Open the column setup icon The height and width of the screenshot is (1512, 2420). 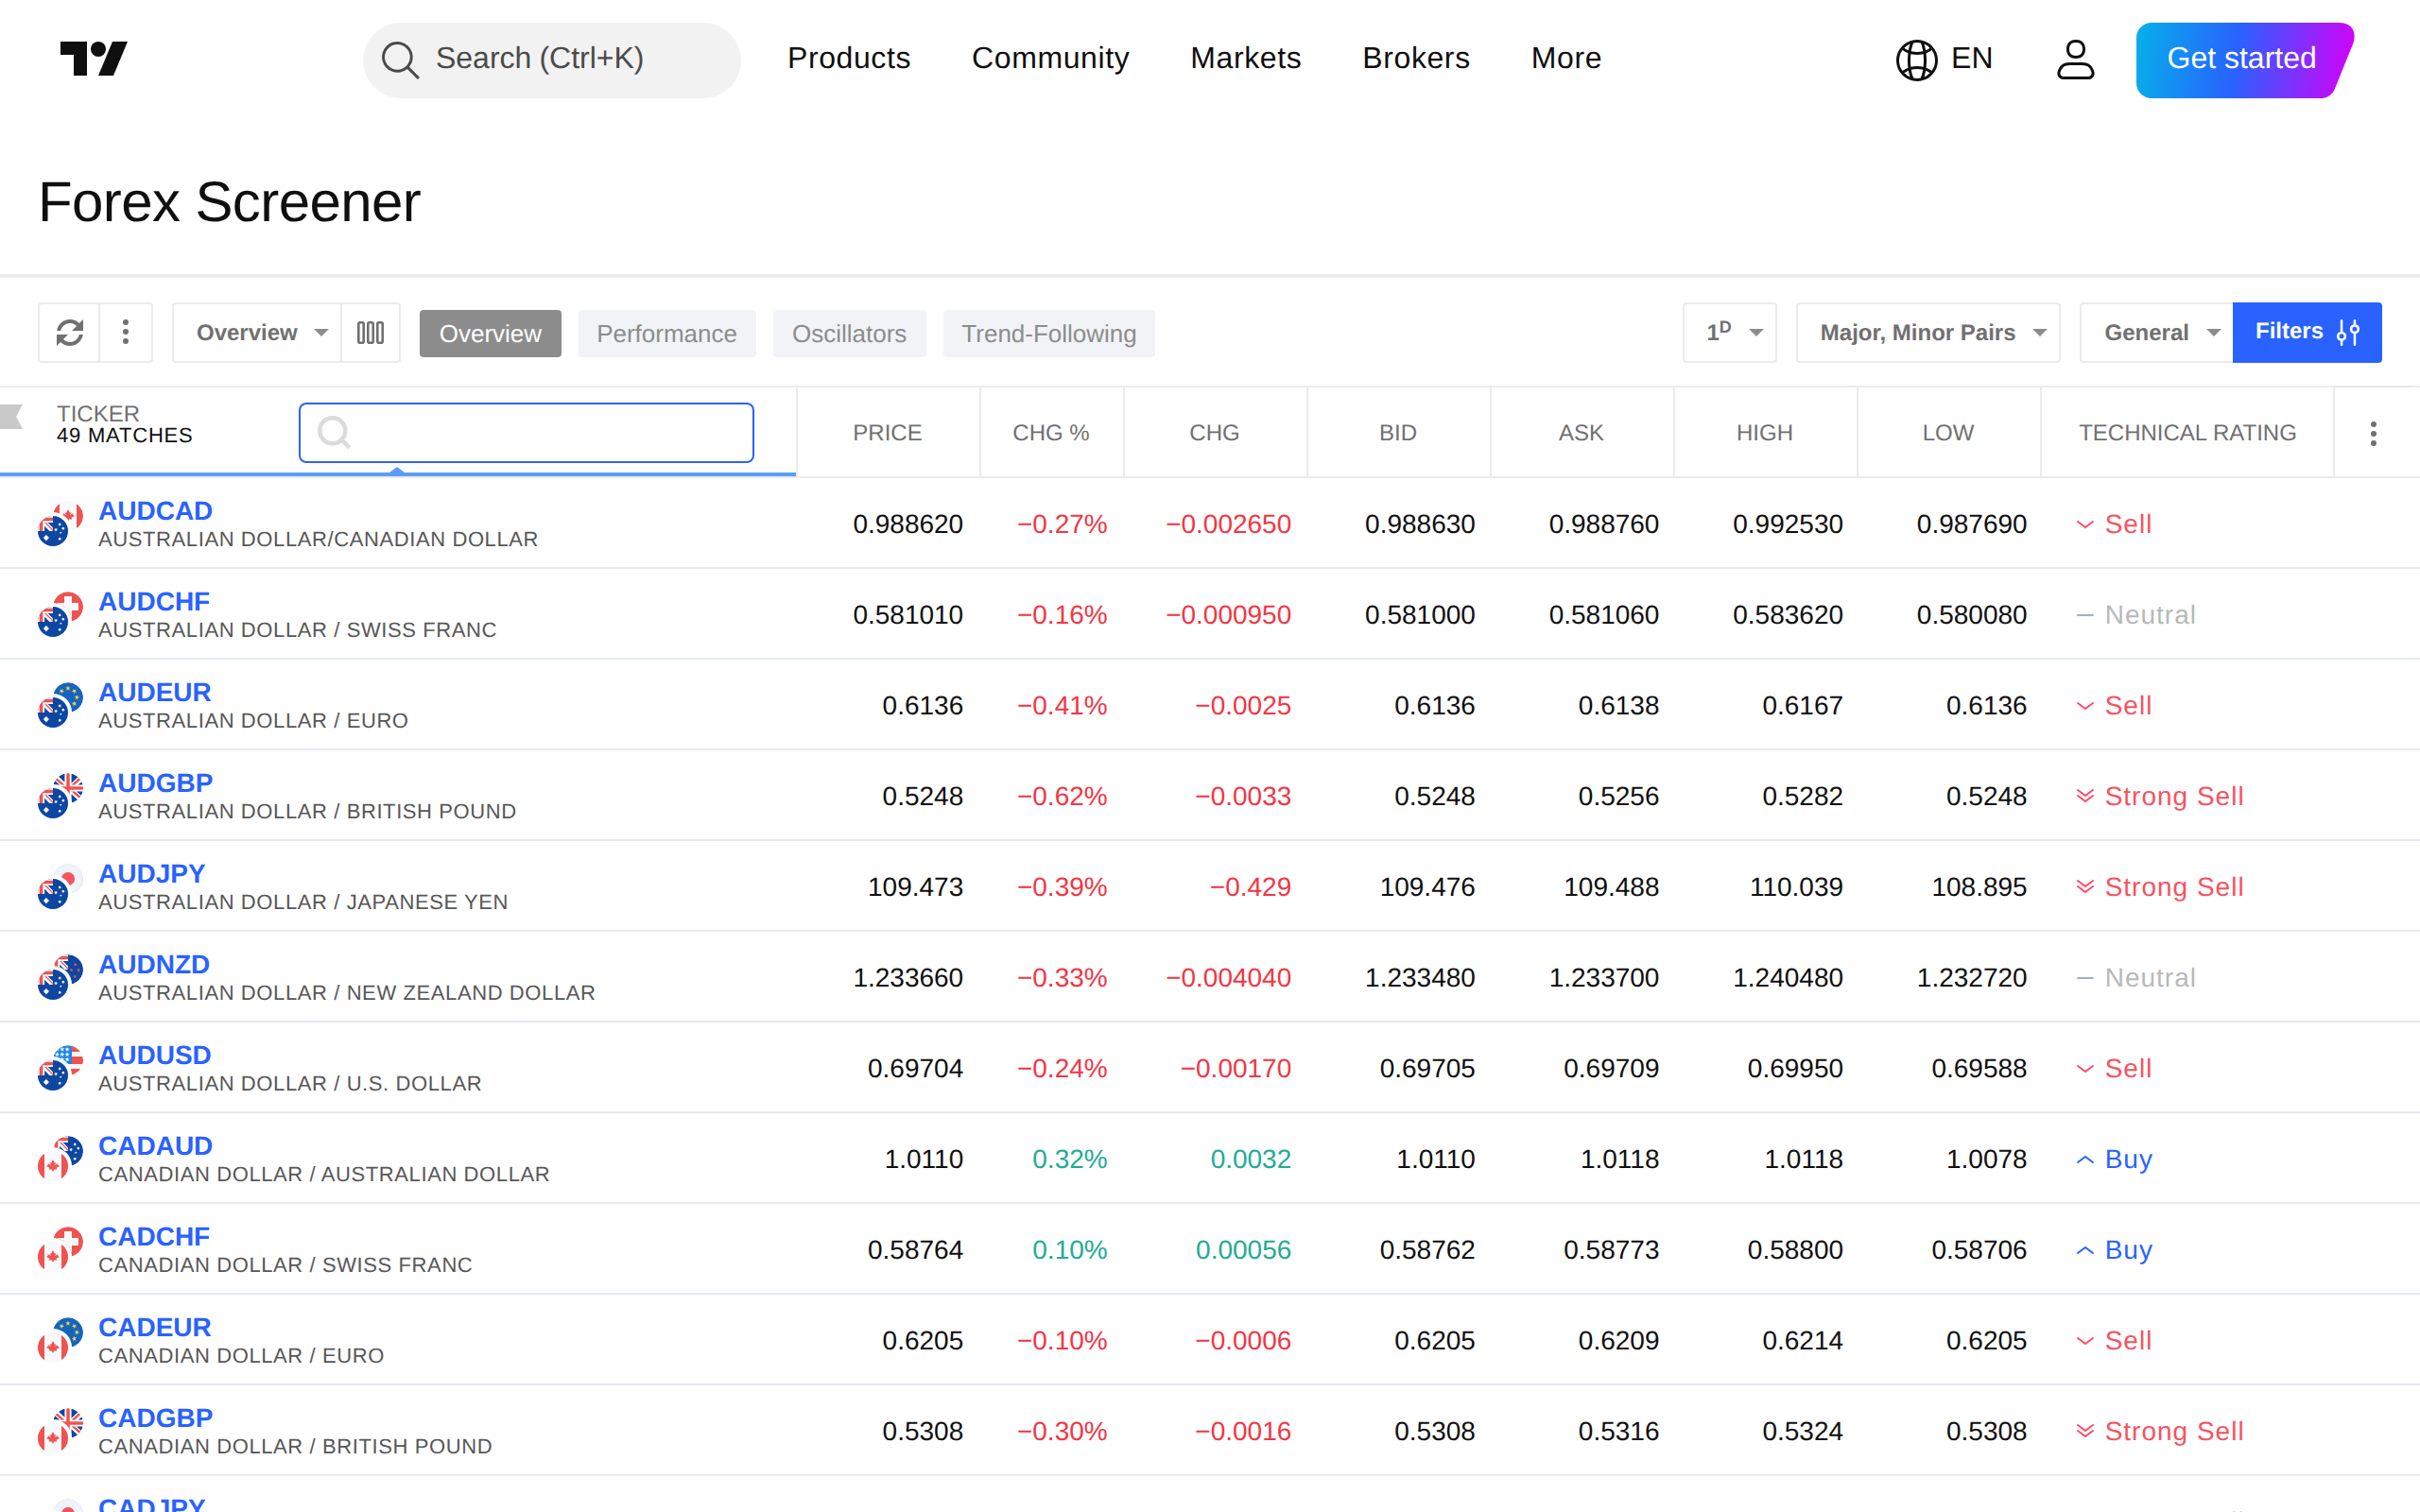coord(370,332)
